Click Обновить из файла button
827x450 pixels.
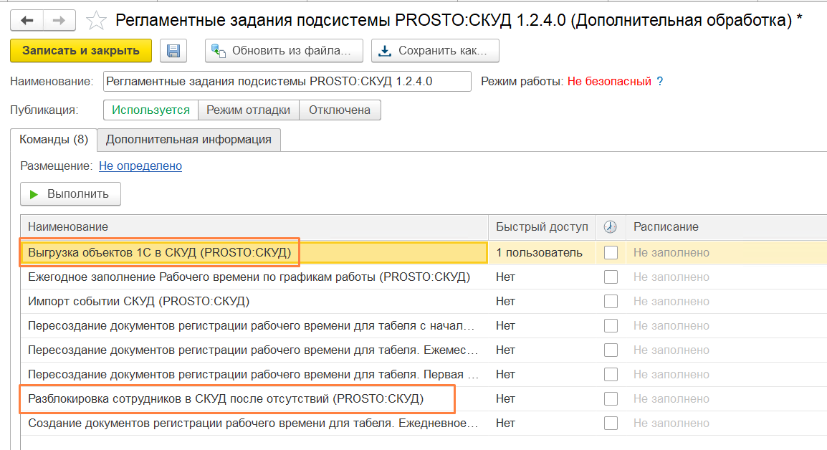[283, 51]
